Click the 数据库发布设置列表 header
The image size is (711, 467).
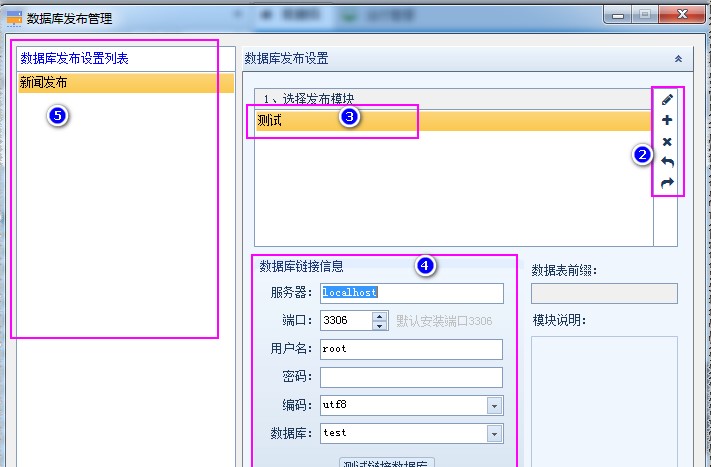[126, 58]
